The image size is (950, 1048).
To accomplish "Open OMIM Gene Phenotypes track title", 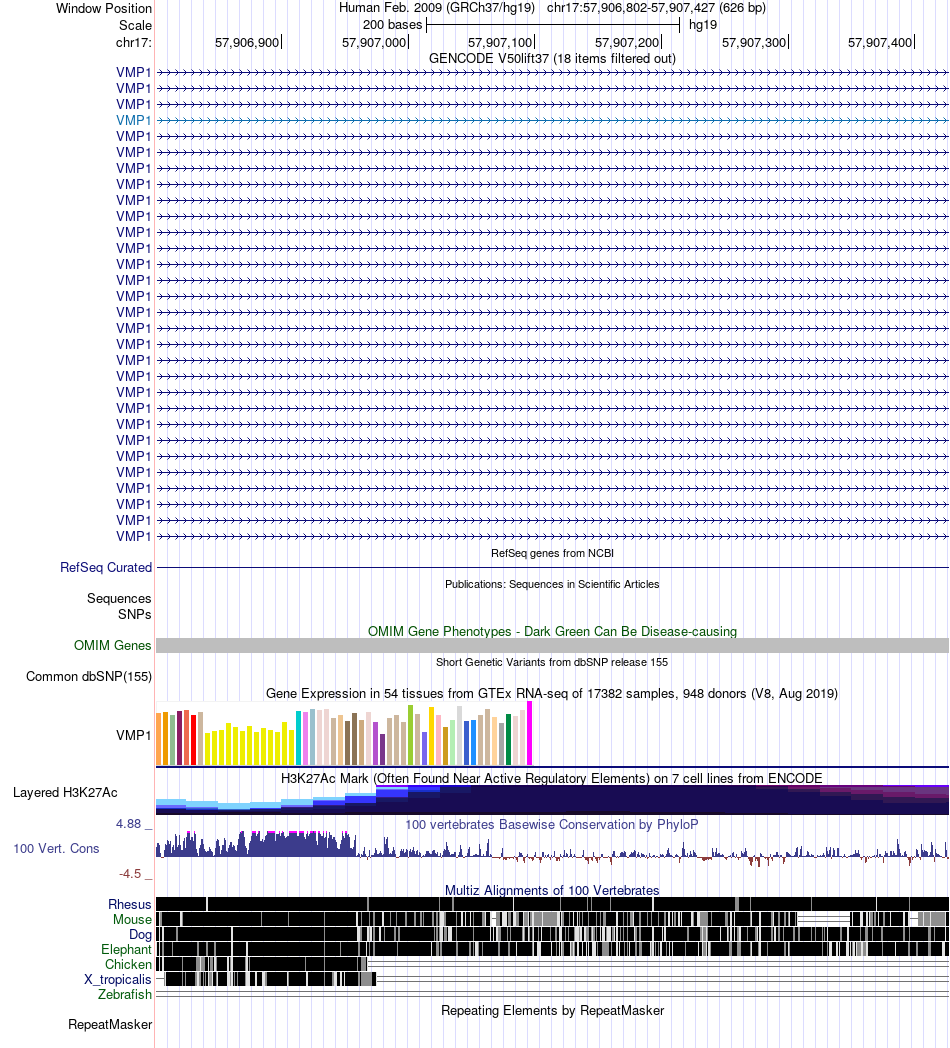I will pos(552,632).
